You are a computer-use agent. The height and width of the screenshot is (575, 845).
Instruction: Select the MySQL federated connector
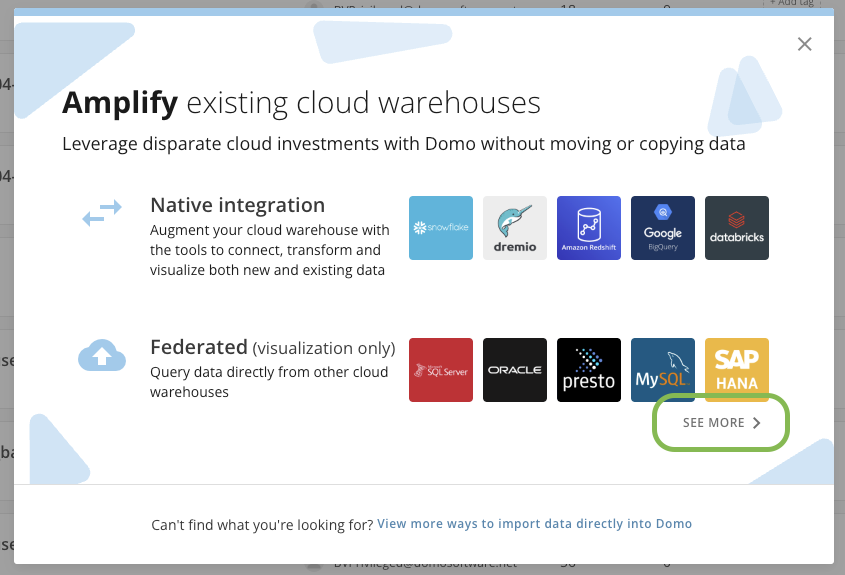click(663, 370)
